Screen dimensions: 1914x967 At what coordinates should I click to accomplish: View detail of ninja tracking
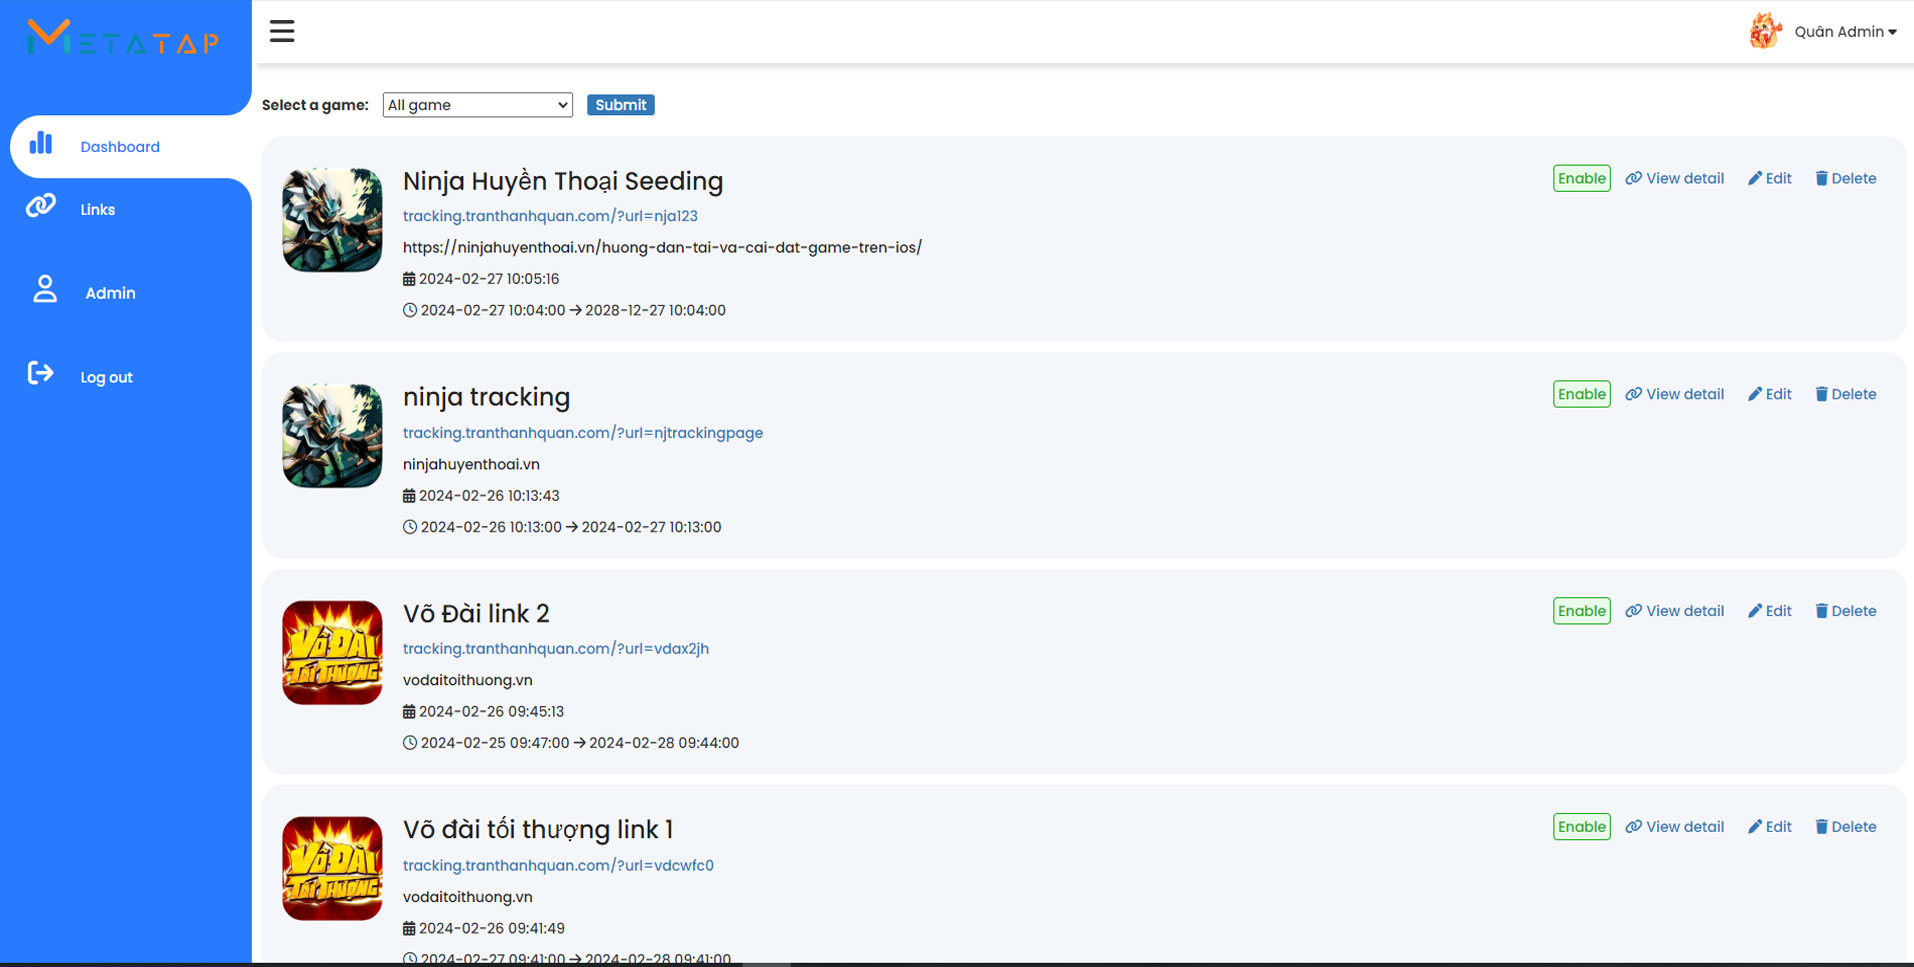pyautogui.click(x=1675, y=394)
